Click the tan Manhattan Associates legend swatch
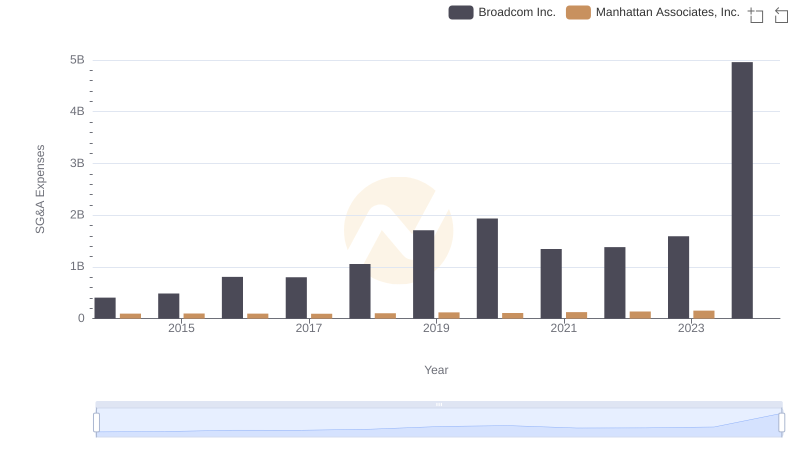This screenshot has width=800, height=461. pos(578,12)
